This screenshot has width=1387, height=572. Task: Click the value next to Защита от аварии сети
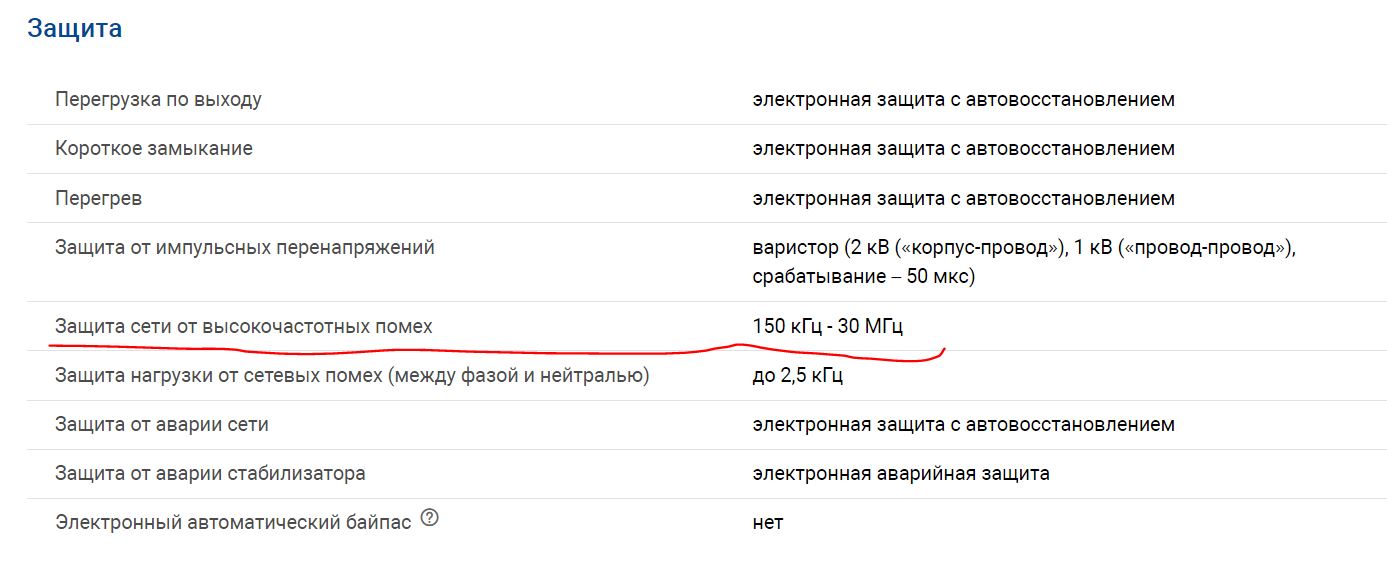coord(963,424)
